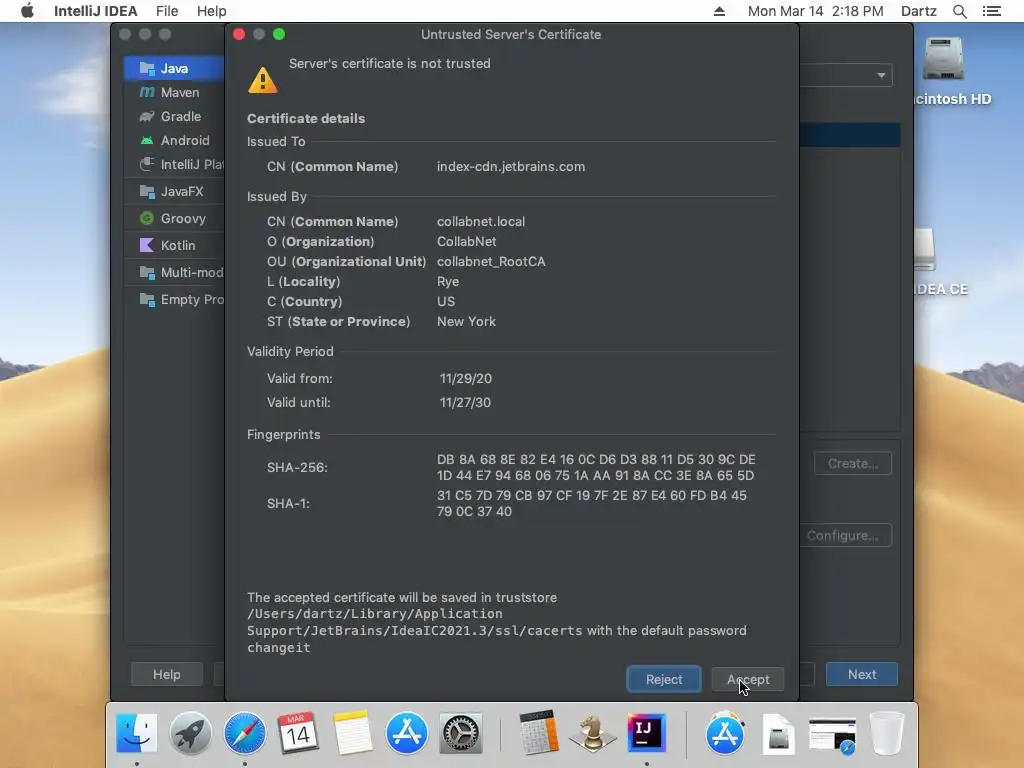Click Valid from date 11/29/20
Viewport: 1024px width, 768px height.
coord(466,378)
